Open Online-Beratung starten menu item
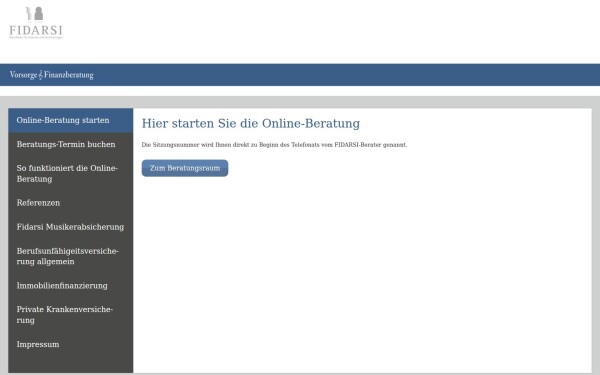The width and height of the screenshot is (600, 375). pos(70,120)
